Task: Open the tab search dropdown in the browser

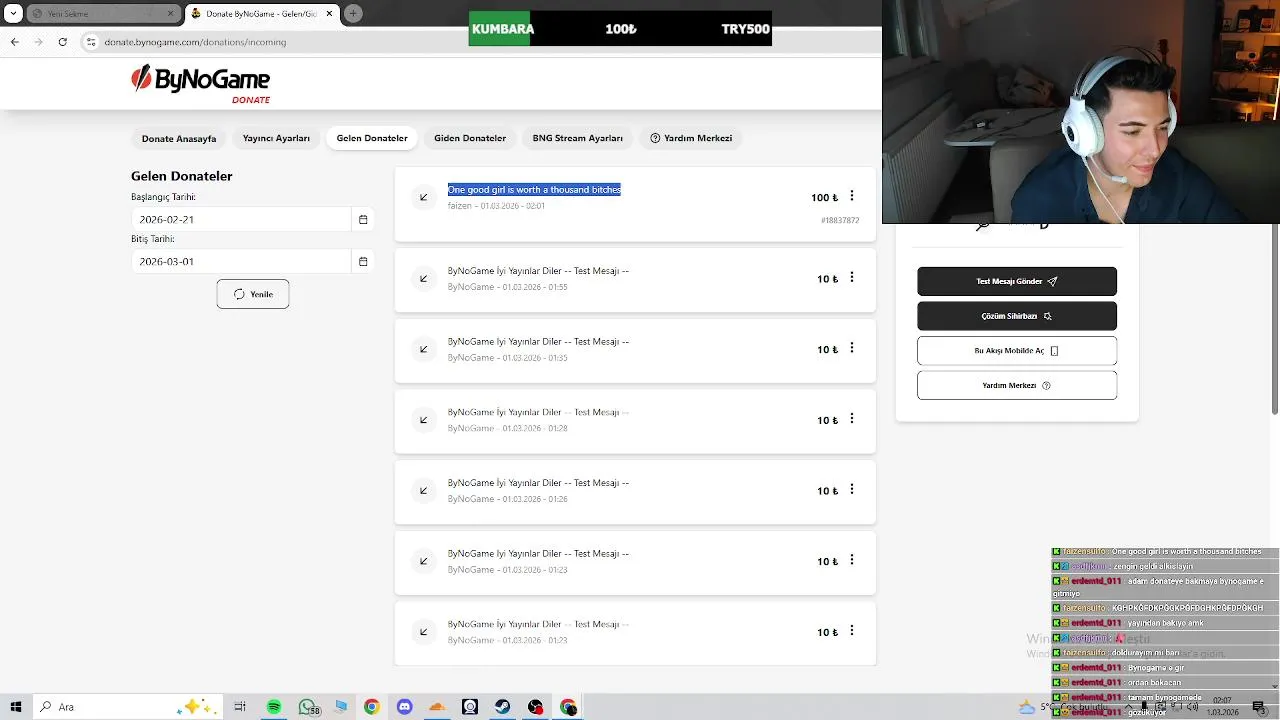Action: [13, 14]
